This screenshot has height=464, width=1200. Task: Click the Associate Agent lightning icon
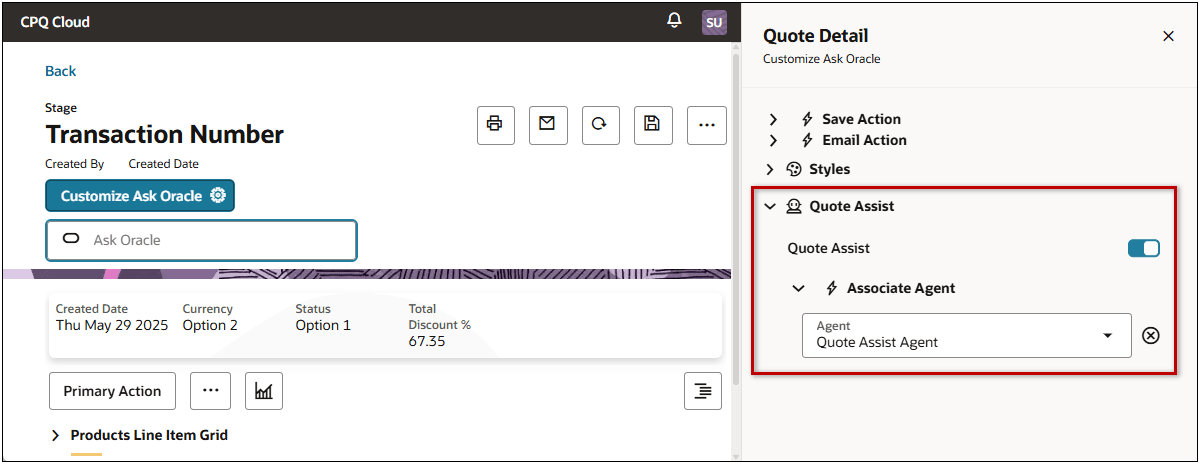[832, 288]
